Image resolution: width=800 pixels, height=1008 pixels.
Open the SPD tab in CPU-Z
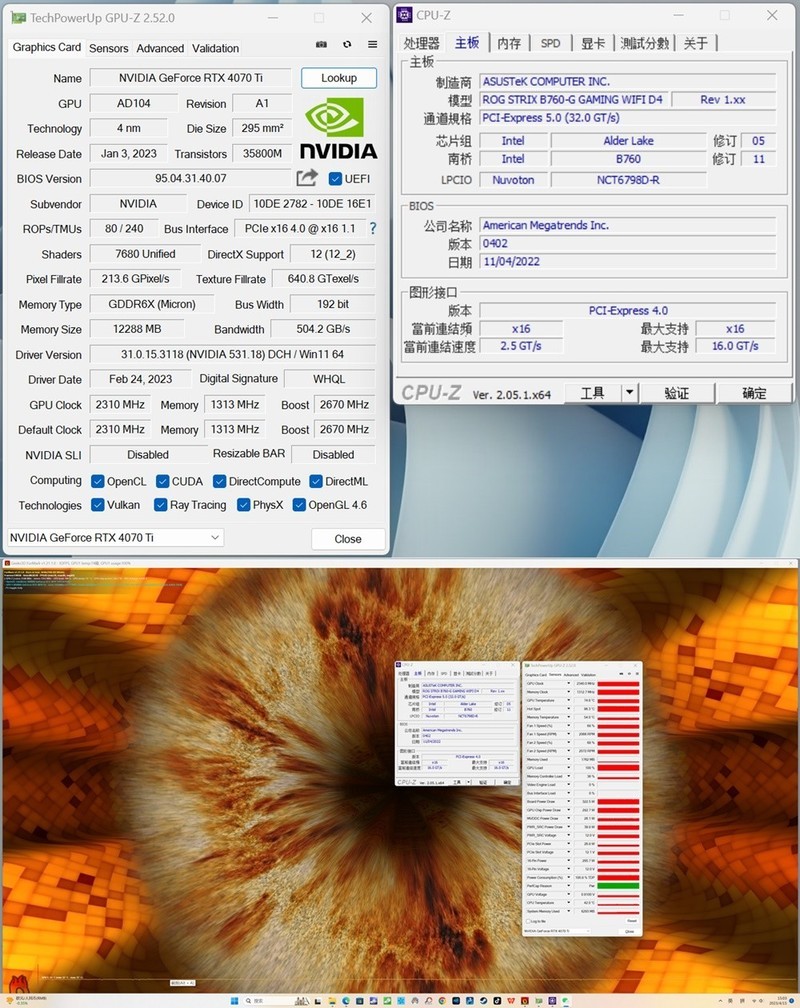pos(549,43)
